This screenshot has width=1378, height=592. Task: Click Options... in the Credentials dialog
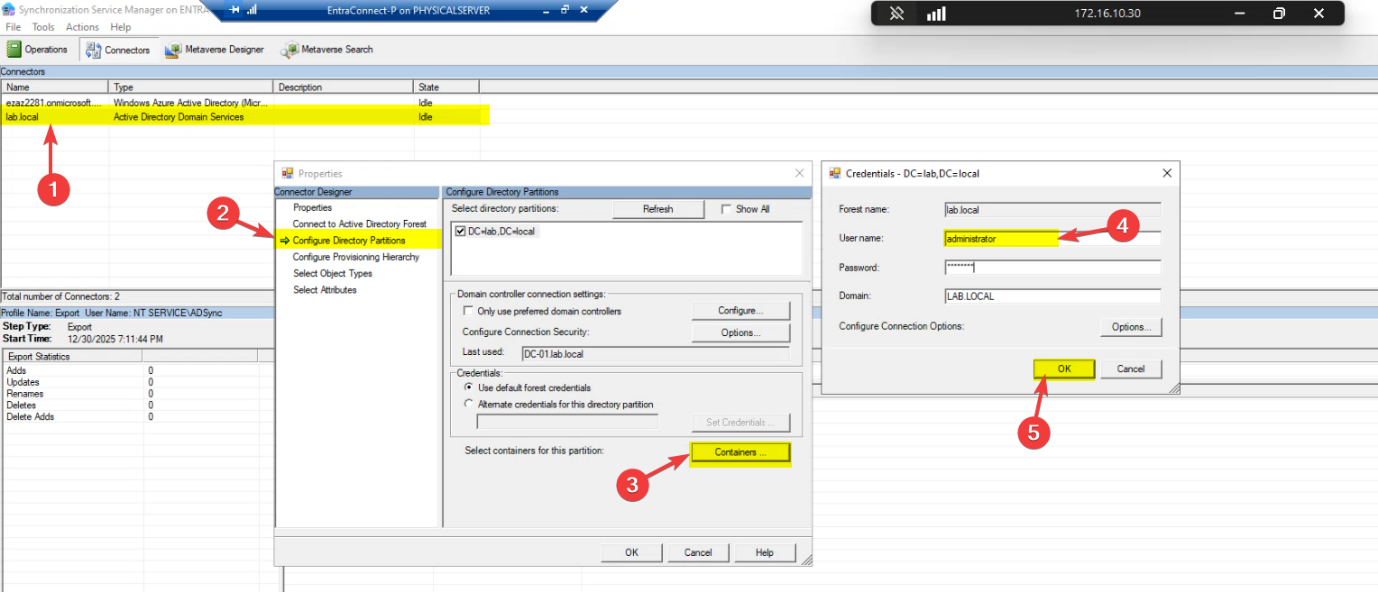tap(1131, 327)
